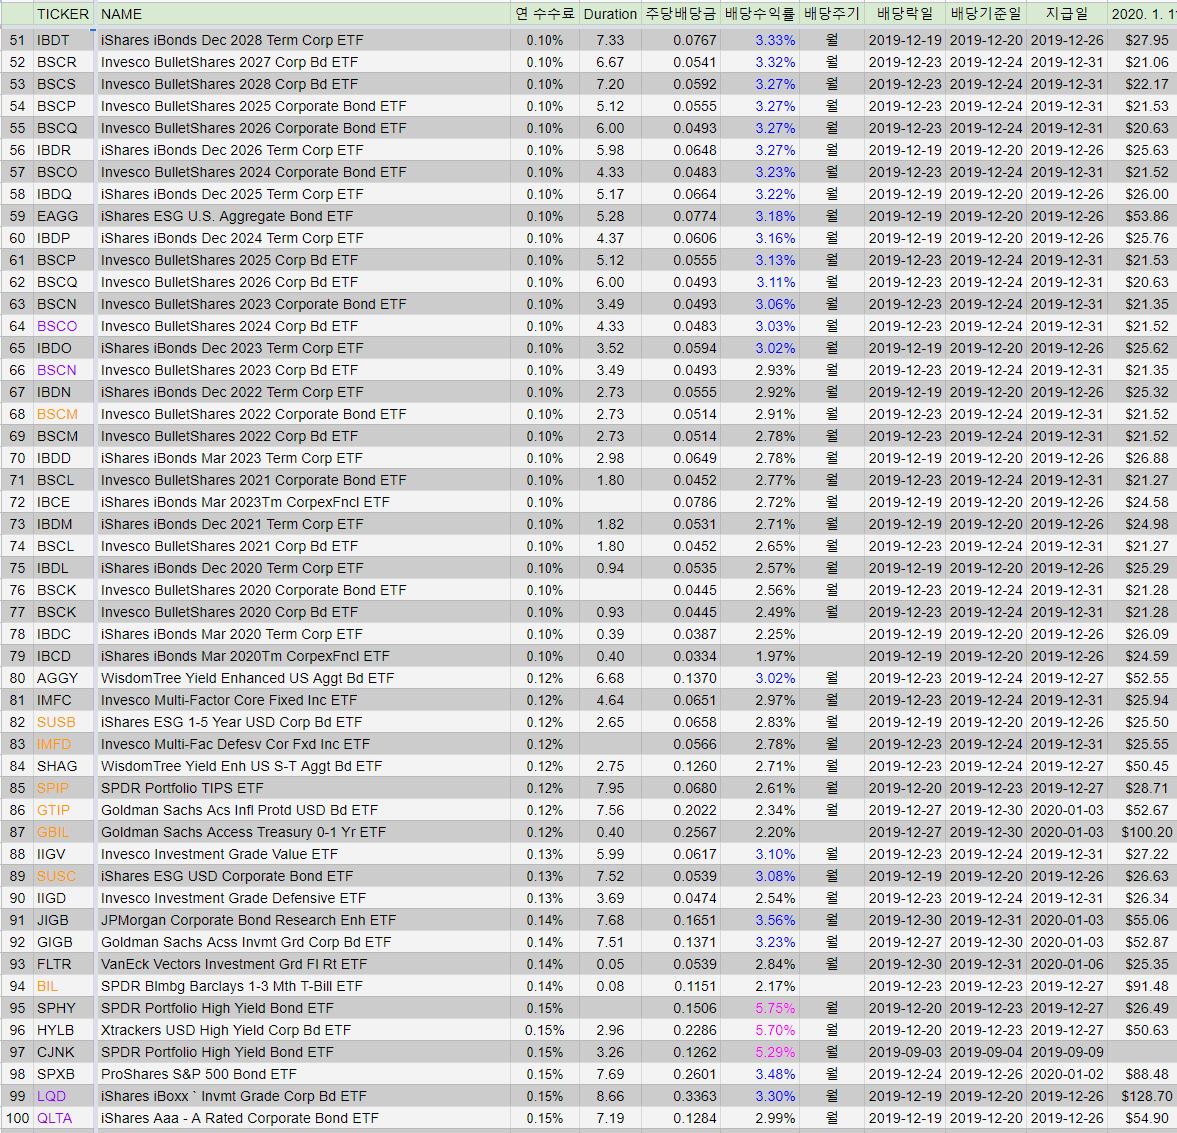Click the IBCE ticker cell
This screenshot has height=1133, width=1177.
tap(63, 502)
